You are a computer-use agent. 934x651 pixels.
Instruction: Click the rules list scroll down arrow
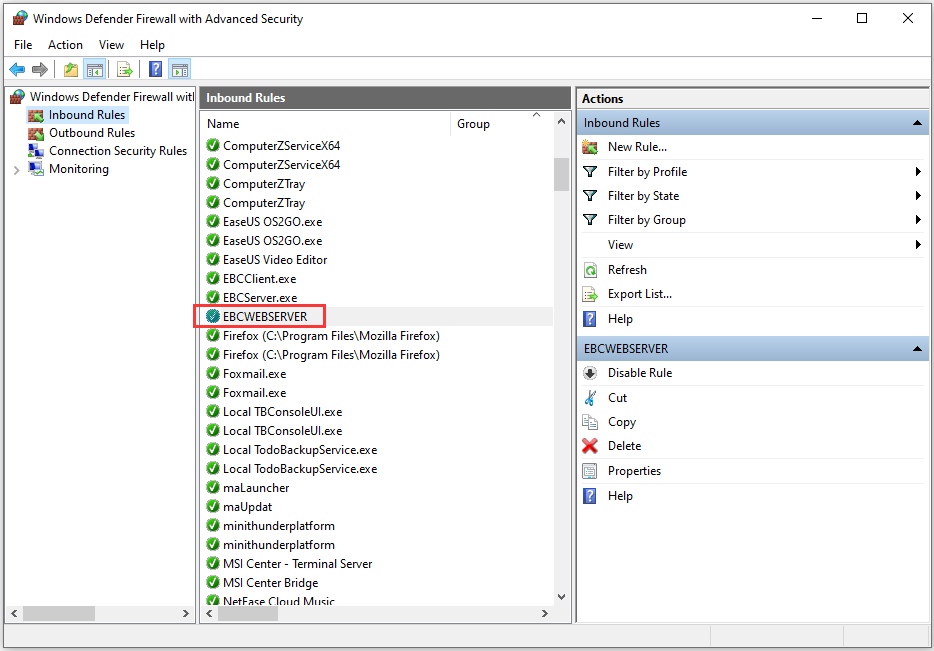pos(561,597)
